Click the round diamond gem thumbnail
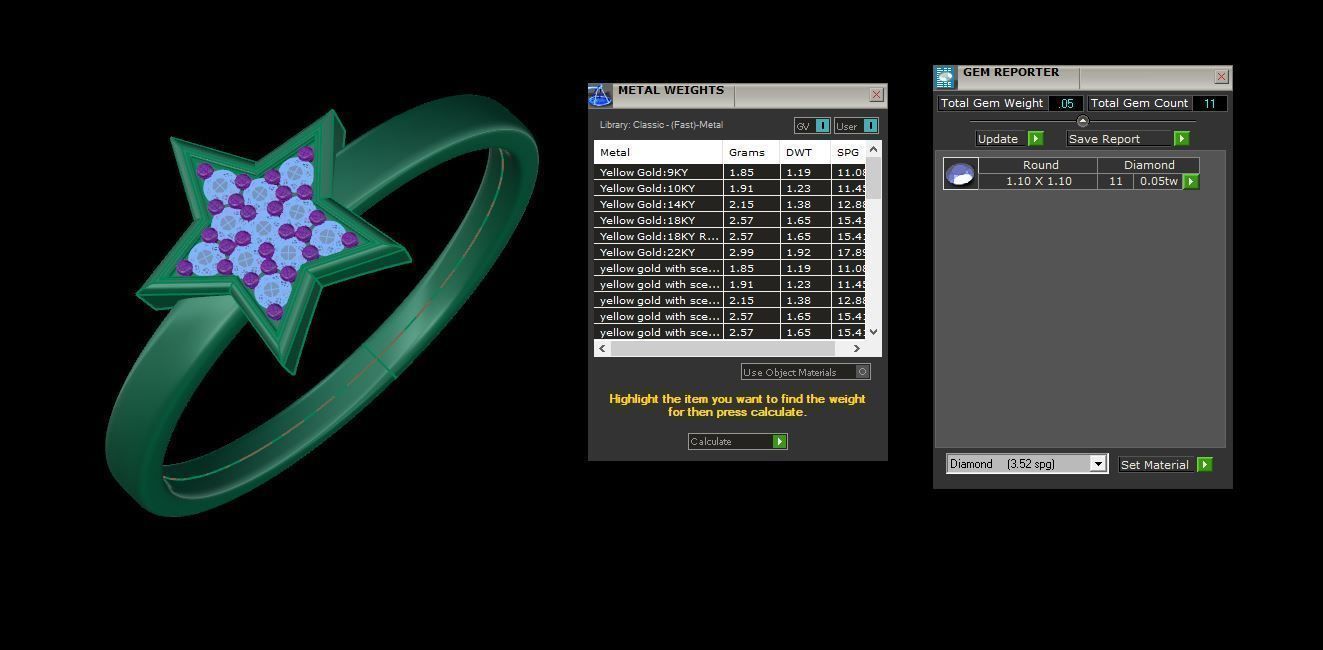The width and height of the screenshot is (1323, 650). (x=961, y=174)
